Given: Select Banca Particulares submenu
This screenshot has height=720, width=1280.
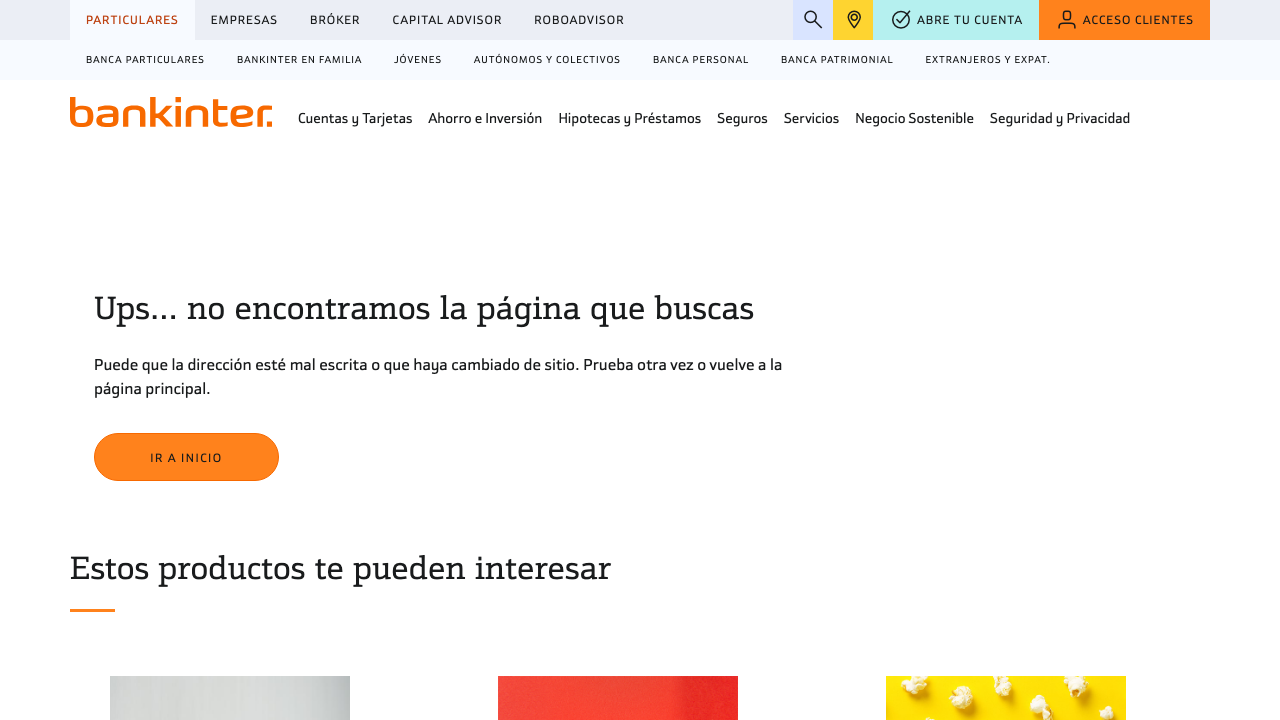Looking at the screenshot, I should coord(145,60).
